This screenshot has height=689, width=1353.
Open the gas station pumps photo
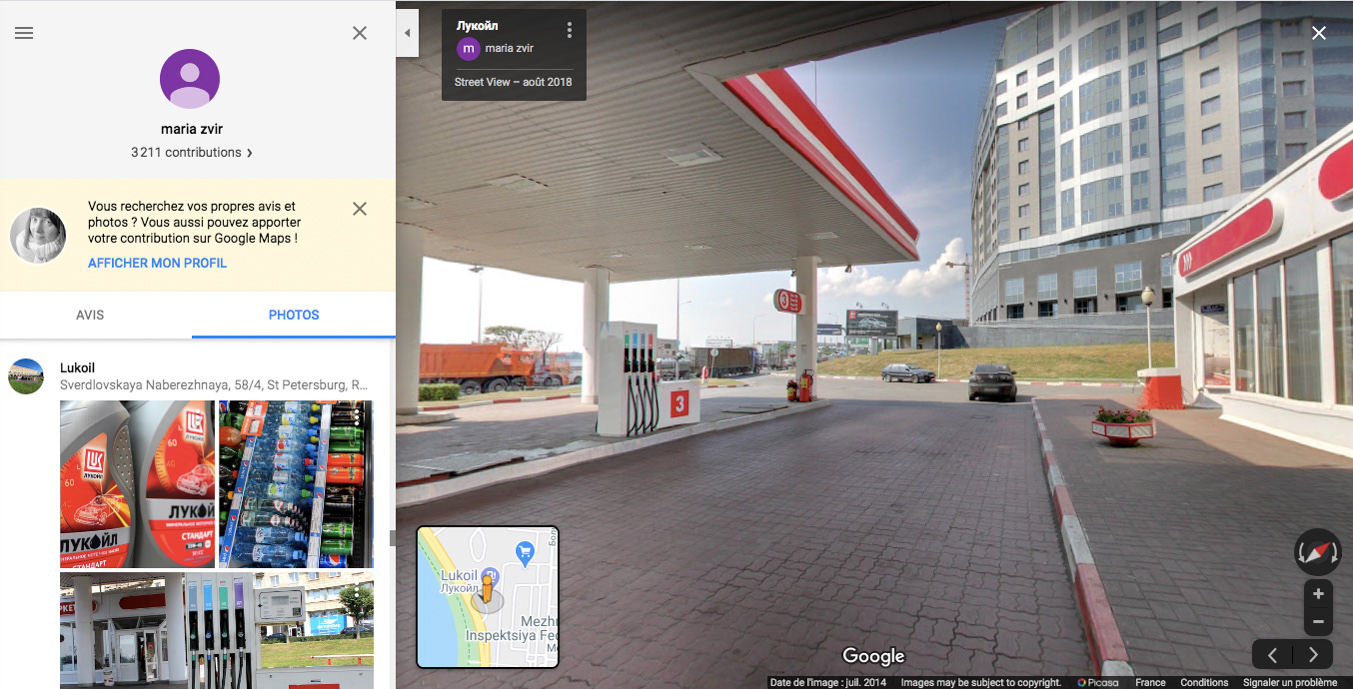(217, 630)
